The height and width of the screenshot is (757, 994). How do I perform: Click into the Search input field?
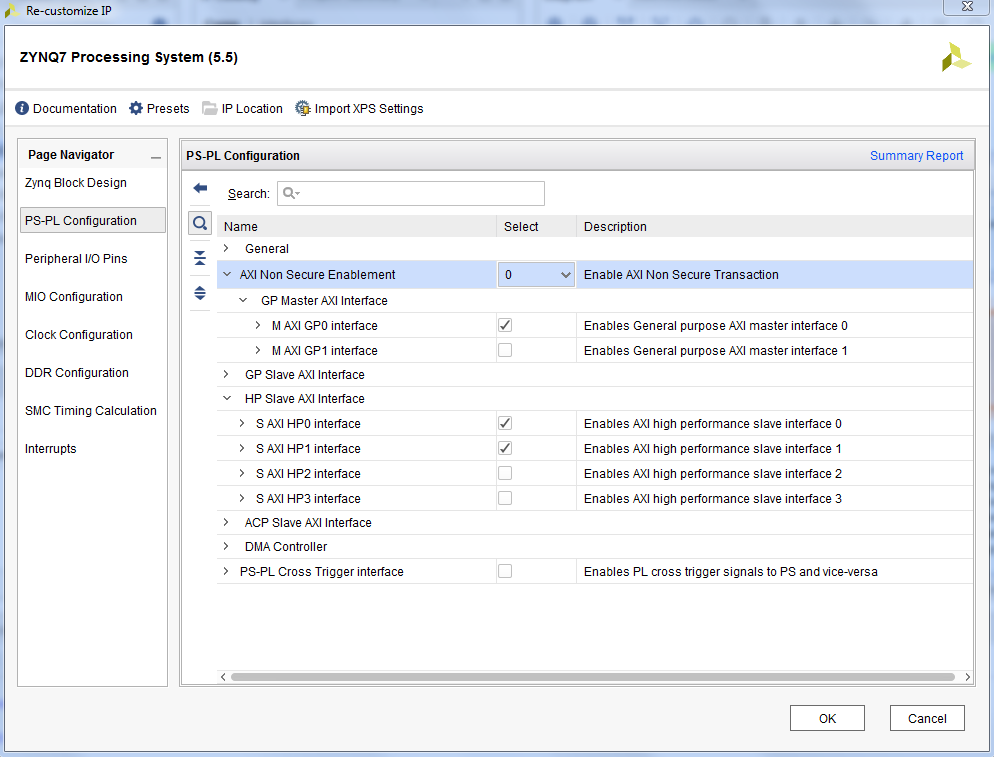click(x=411, y=193)
